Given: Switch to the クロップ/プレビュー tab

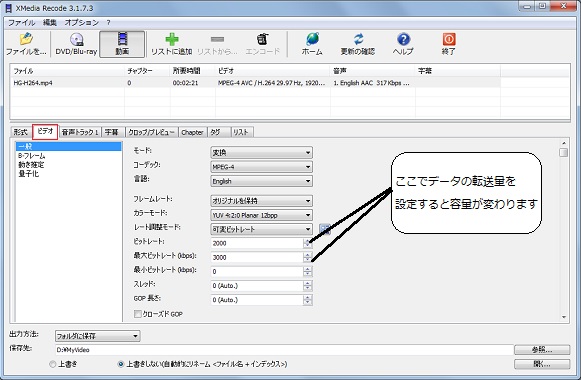Looking at the screenshot, I should 151,132.
